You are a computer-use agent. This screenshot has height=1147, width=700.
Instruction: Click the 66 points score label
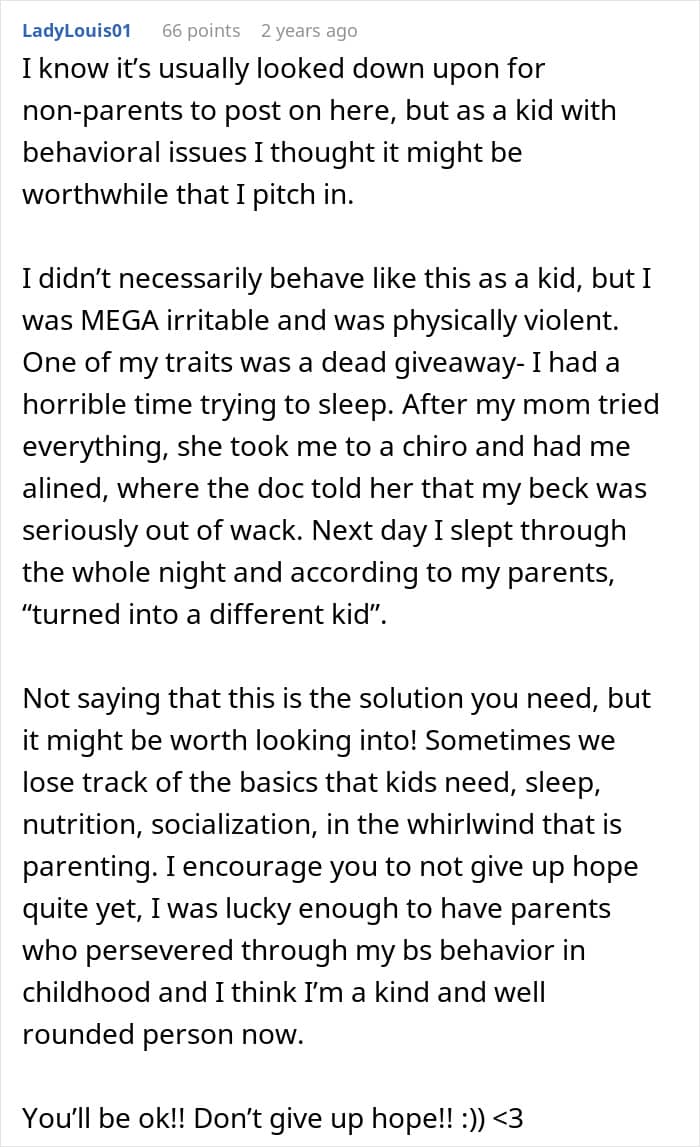(201, 31)
